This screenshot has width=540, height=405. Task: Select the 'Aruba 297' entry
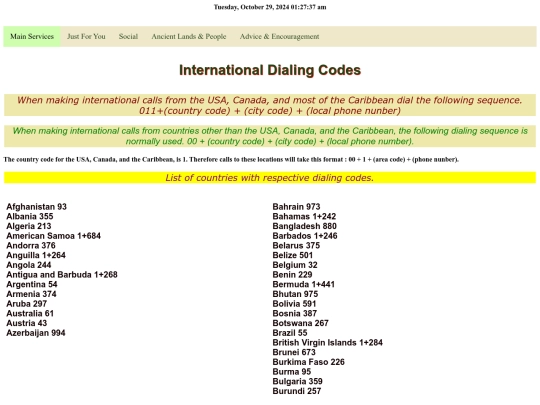coord(27,304)
